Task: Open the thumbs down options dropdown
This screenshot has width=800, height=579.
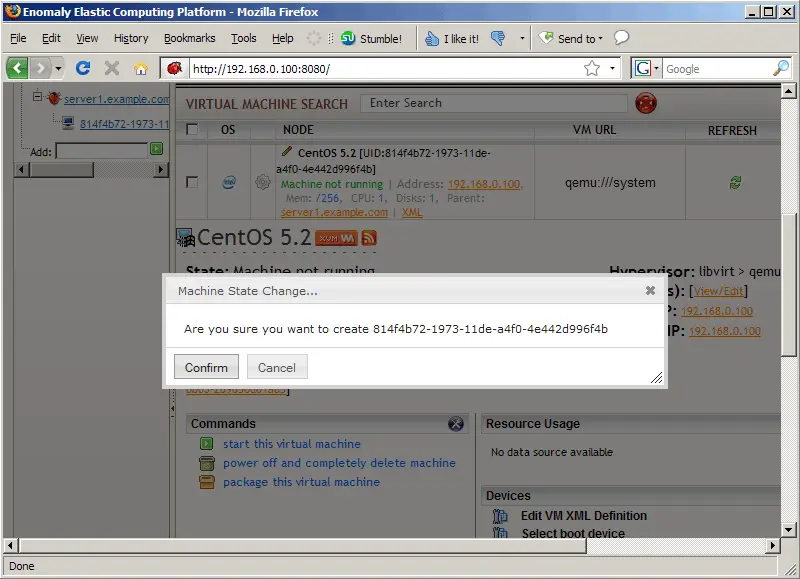Action: click(522, 38)
